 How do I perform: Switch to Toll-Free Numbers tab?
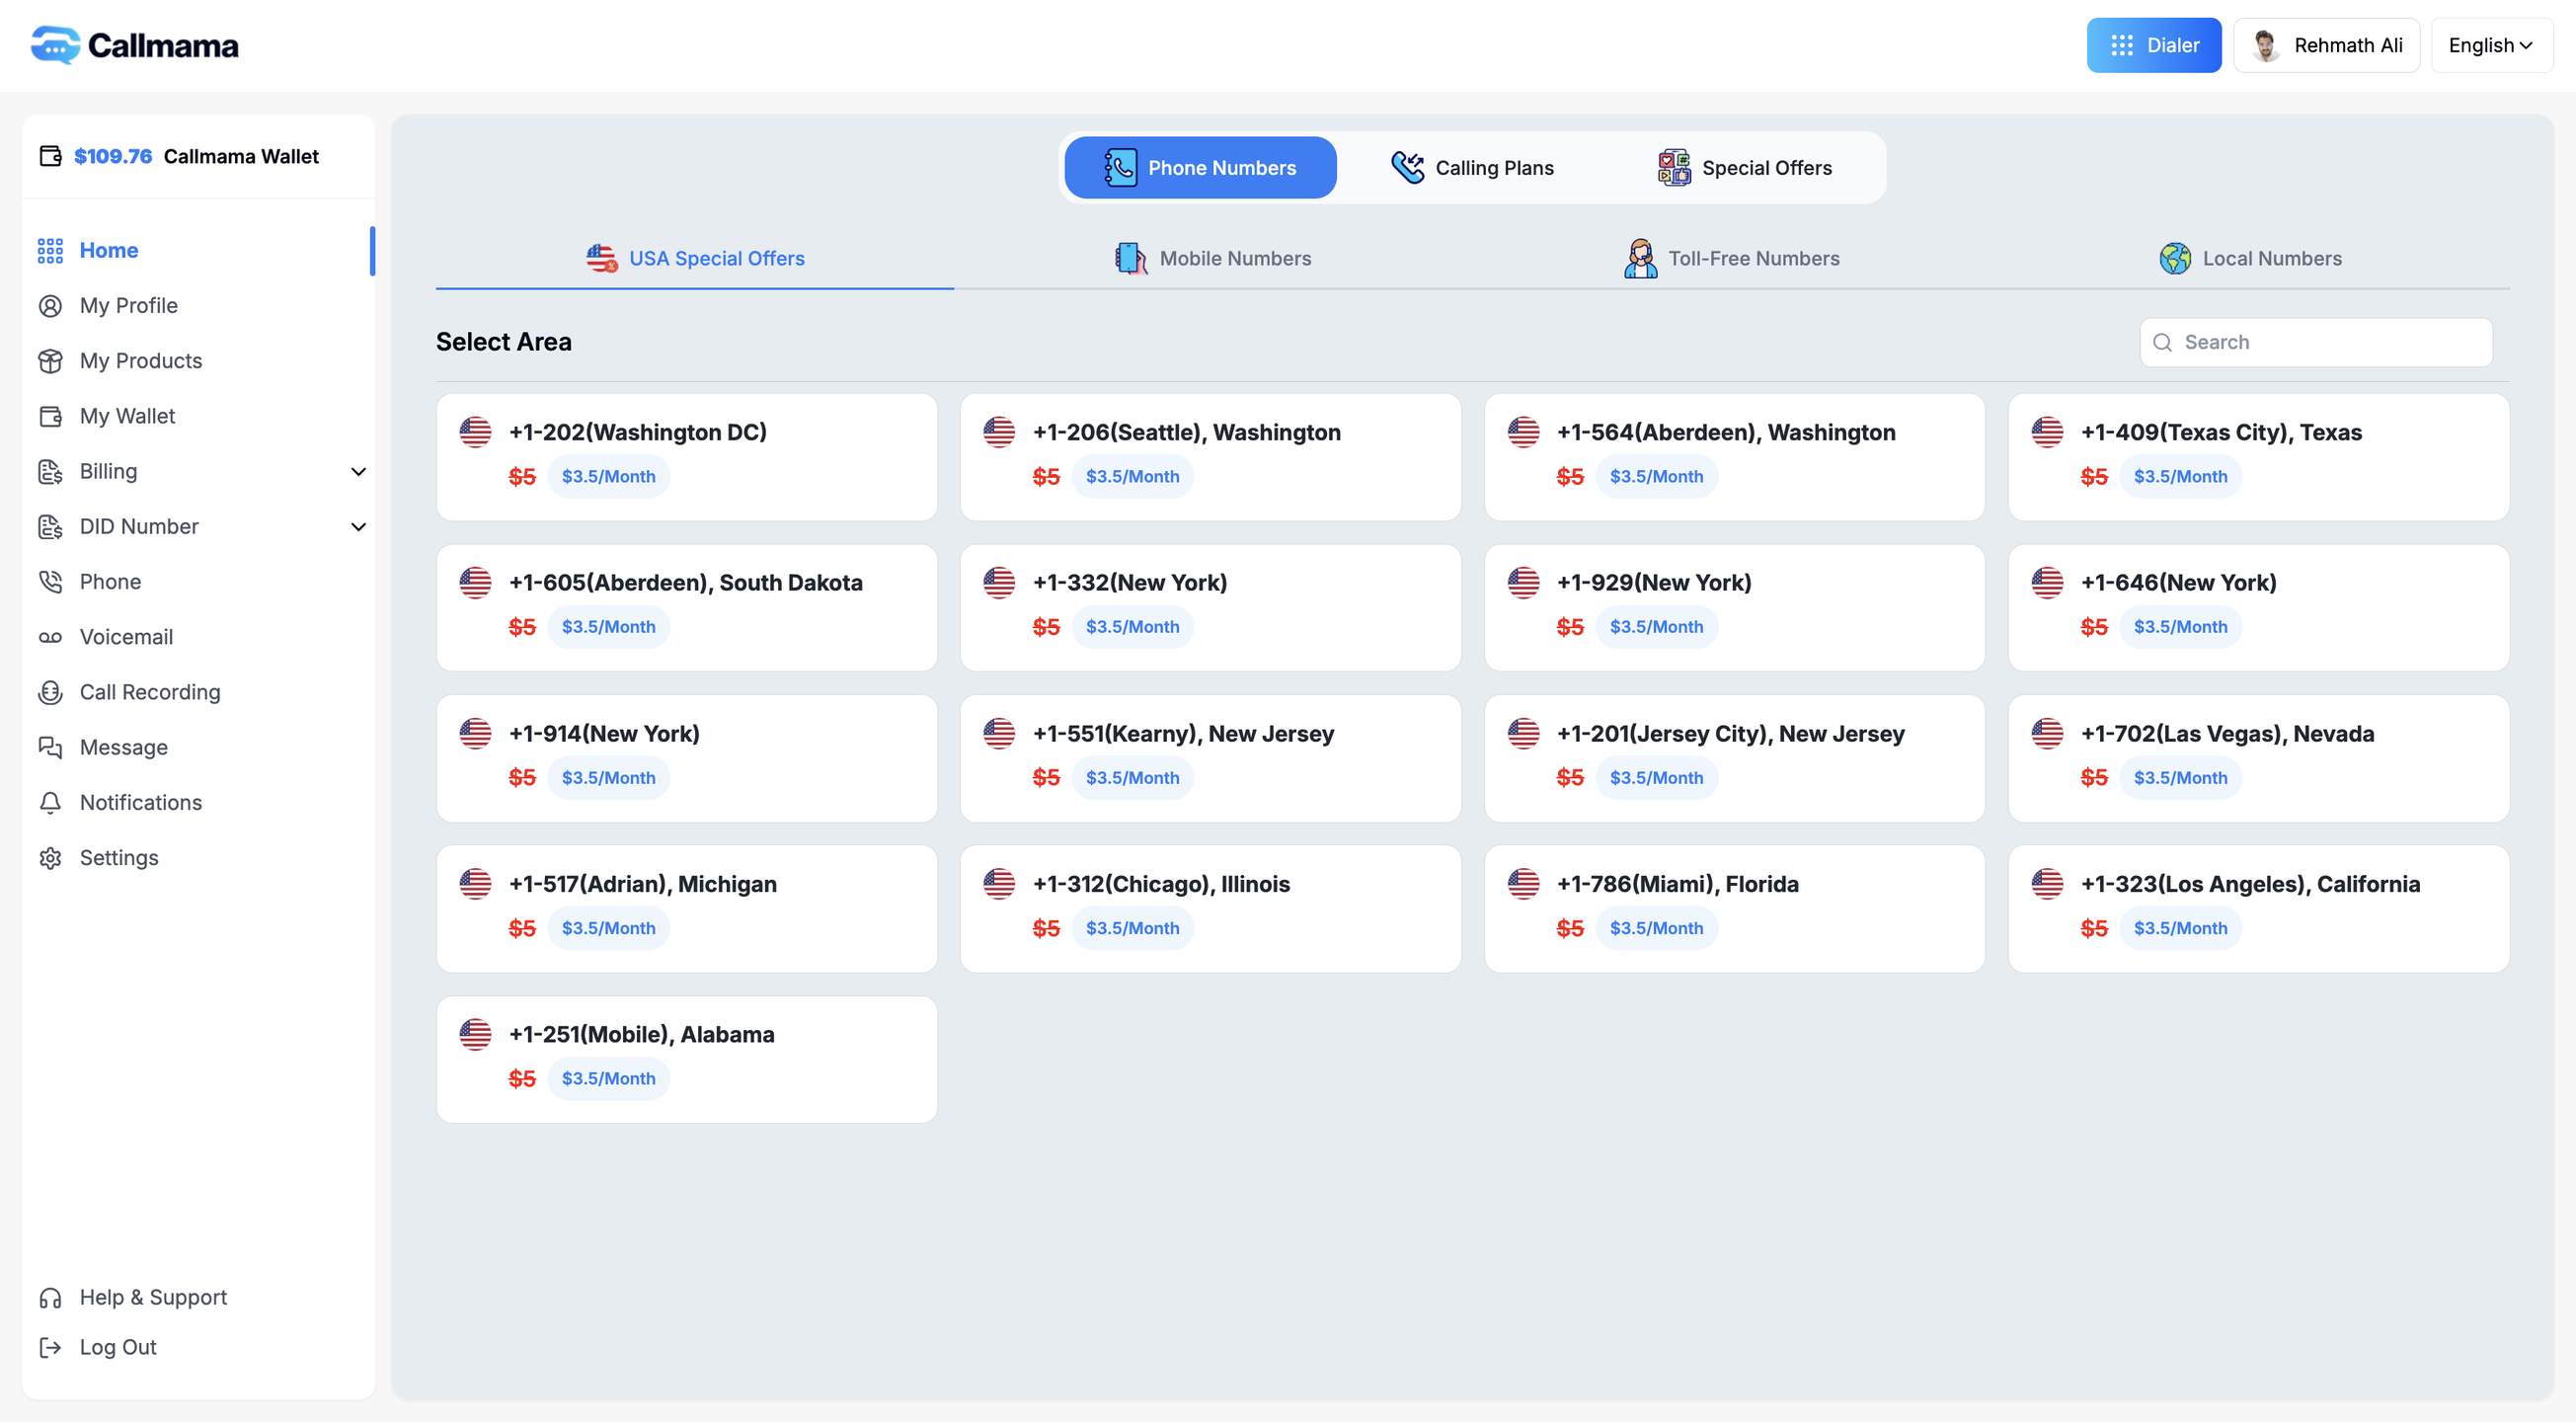tap(1731, 259)
